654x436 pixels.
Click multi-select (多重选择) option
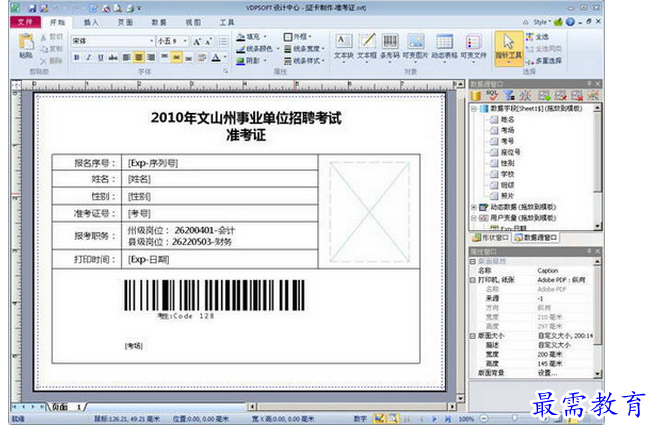[543, 61]
